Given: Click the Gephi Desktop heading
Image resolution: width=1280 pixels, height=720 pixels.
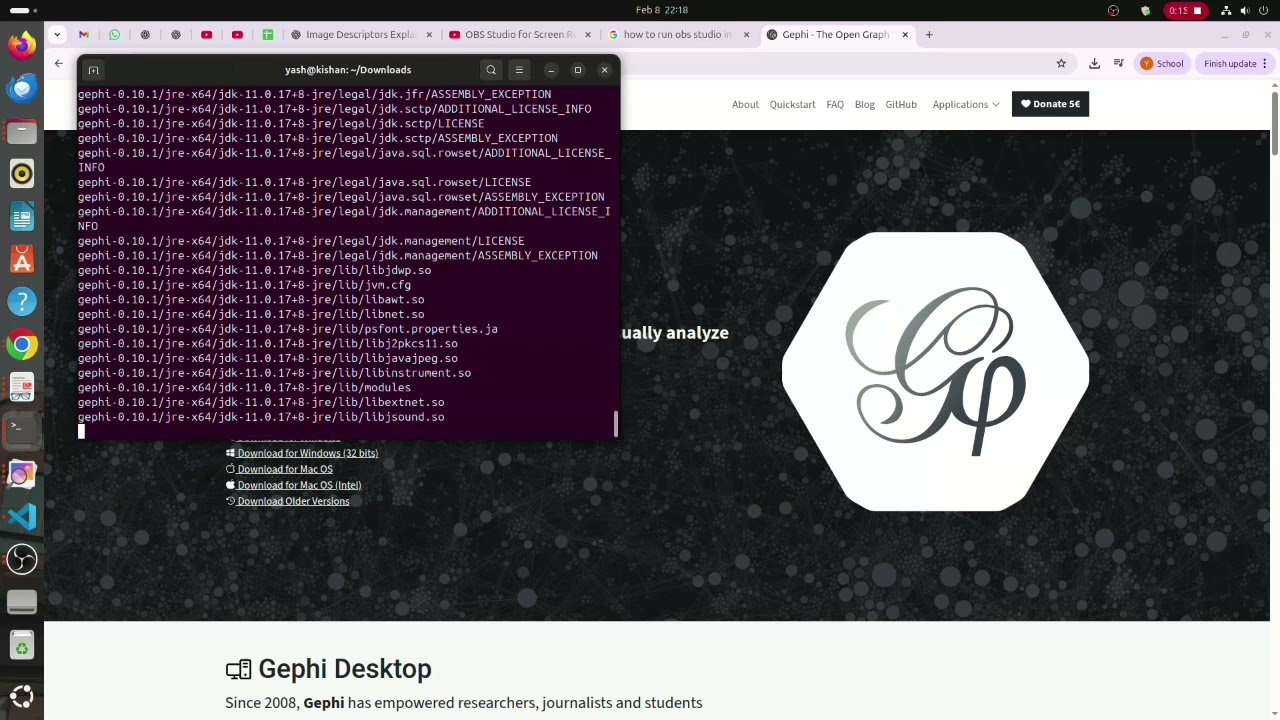Looking at the screenshot, I should [x=329, y=669].
